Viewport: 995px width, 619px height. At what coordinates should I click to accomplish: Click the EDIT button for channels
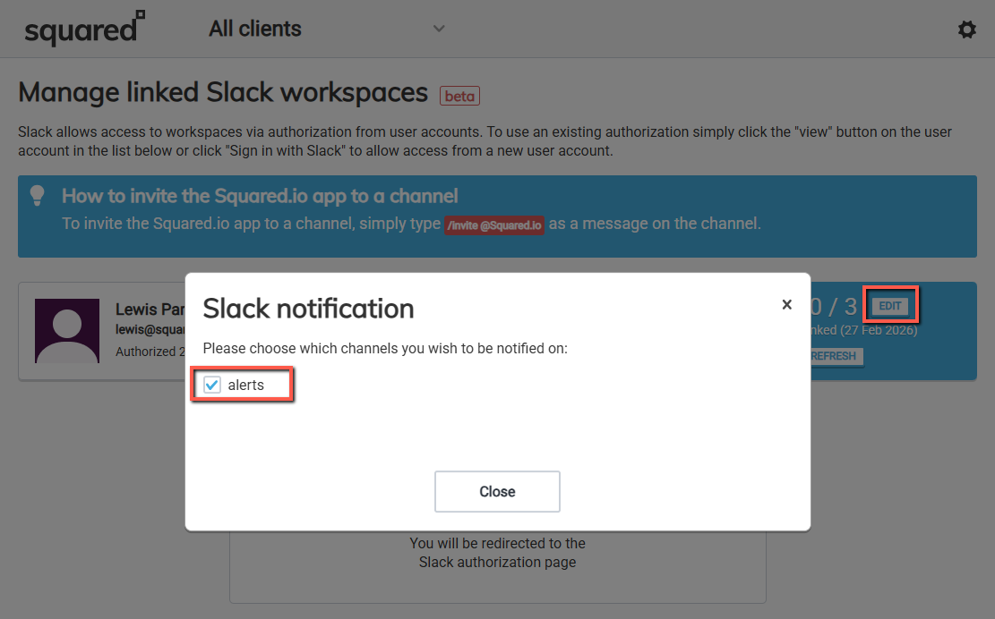889,306
